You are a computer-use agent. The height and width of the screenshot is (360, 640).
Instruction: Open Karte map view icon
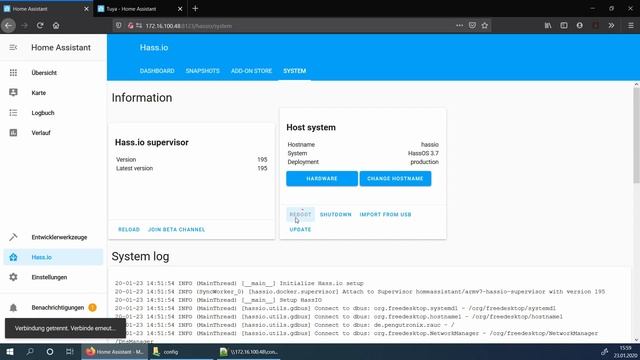click(13, 93)
